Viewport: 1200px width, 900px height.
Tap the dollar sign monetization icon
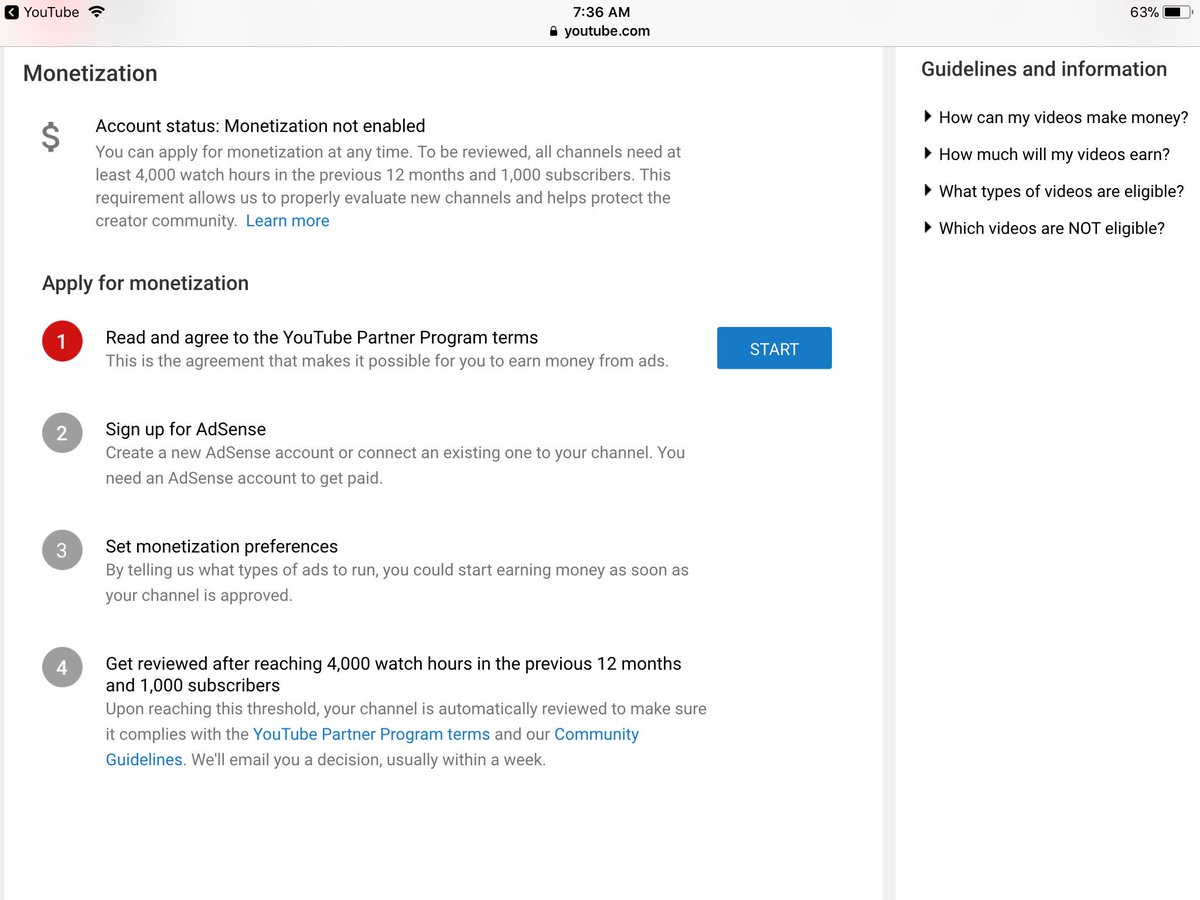[50, 137]
